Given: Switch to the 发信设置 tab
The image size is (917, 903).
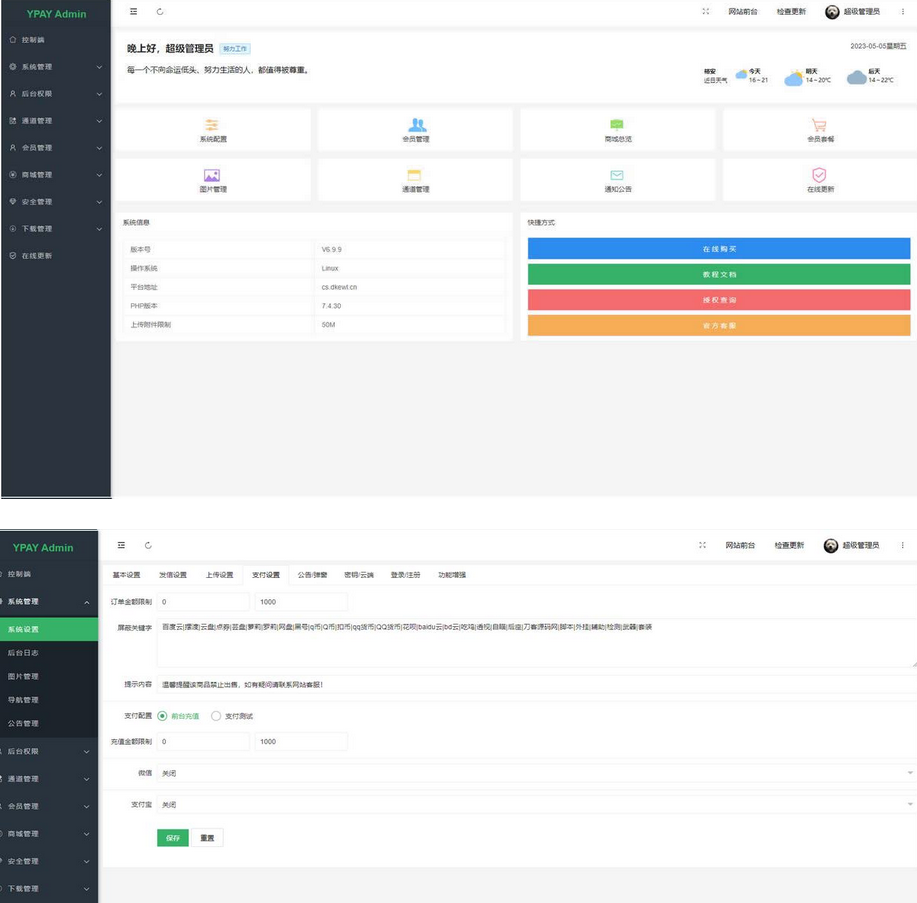Looking at the screenshot, I should point(172,575).
